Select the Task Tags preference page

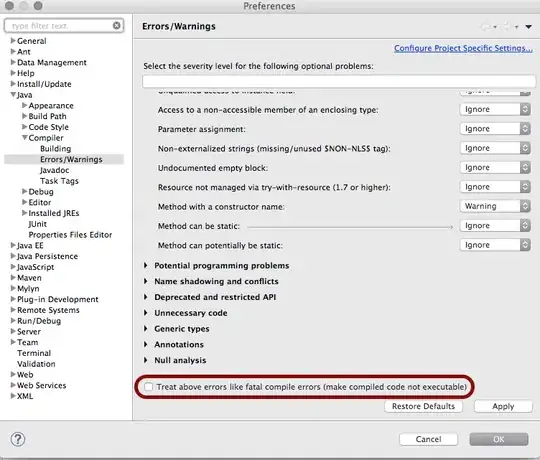tap(59, 181)
